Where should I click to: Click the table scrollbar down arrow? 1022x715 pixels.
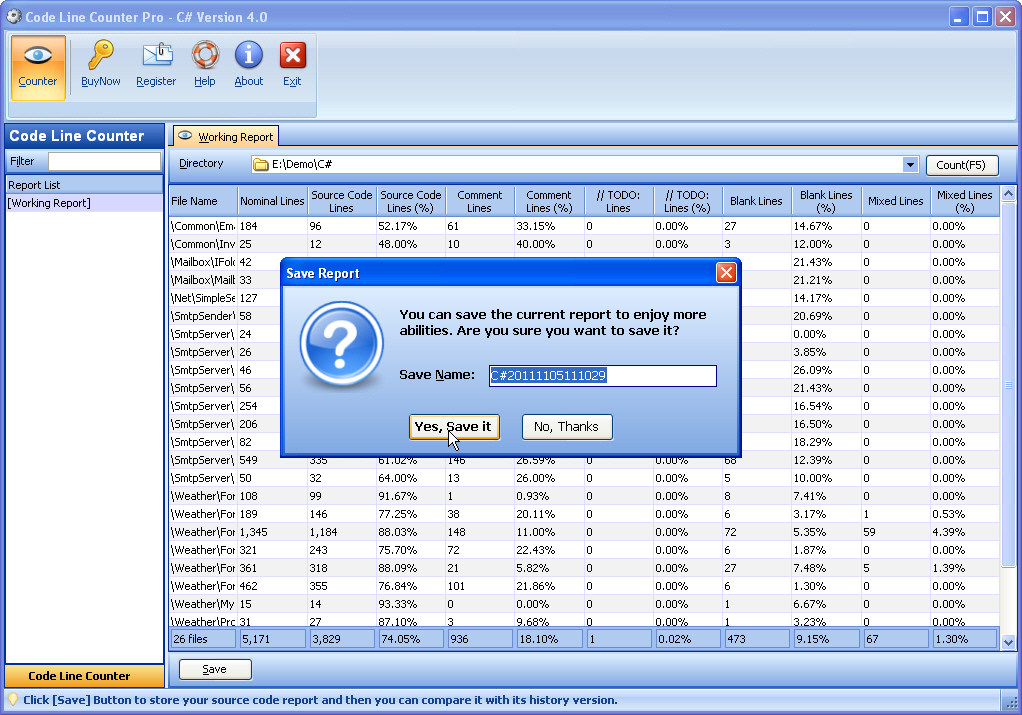click(x=1008, y=643)
